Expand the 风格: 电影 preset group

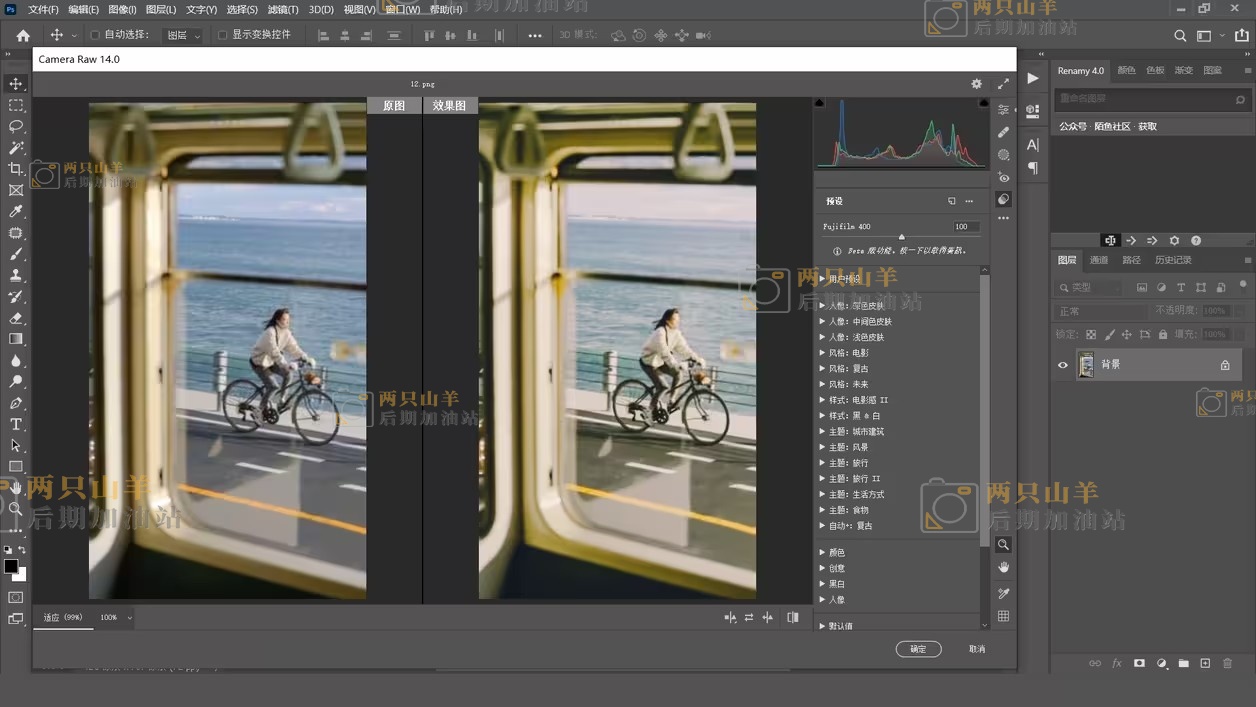[823, 353]
